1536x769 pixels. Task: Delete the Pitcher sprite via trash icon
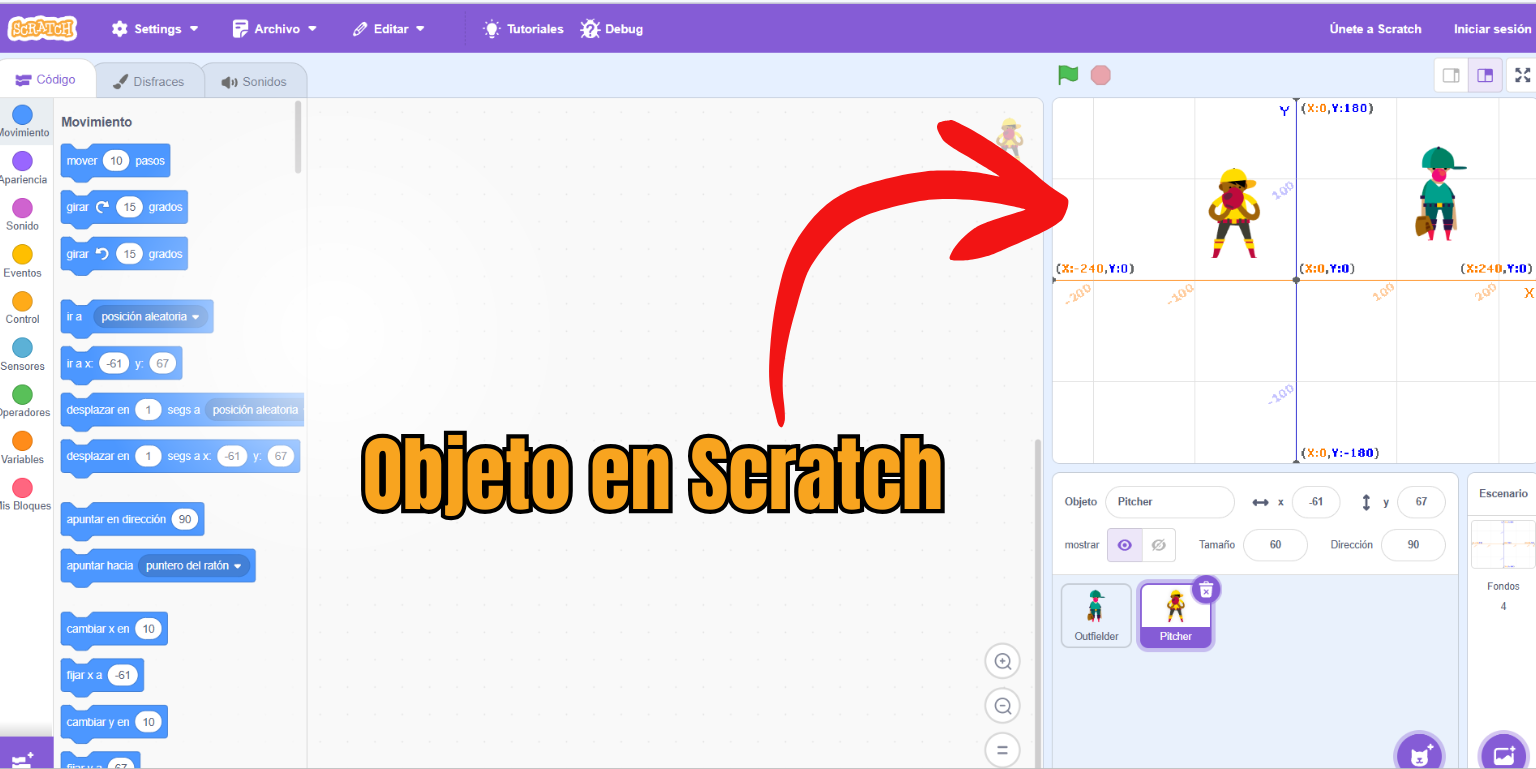(1206, 589)
